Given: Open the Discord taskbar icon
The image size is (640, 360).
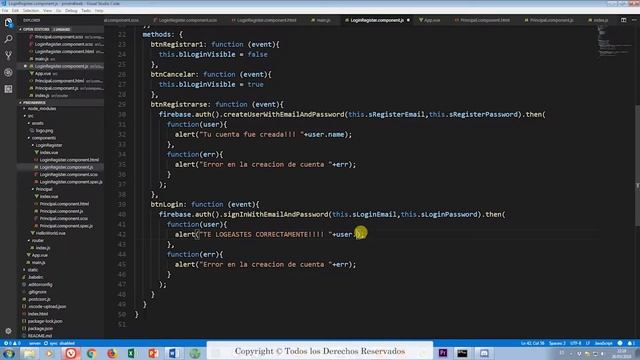Looking at the screenshot, I should click(484, 353).
